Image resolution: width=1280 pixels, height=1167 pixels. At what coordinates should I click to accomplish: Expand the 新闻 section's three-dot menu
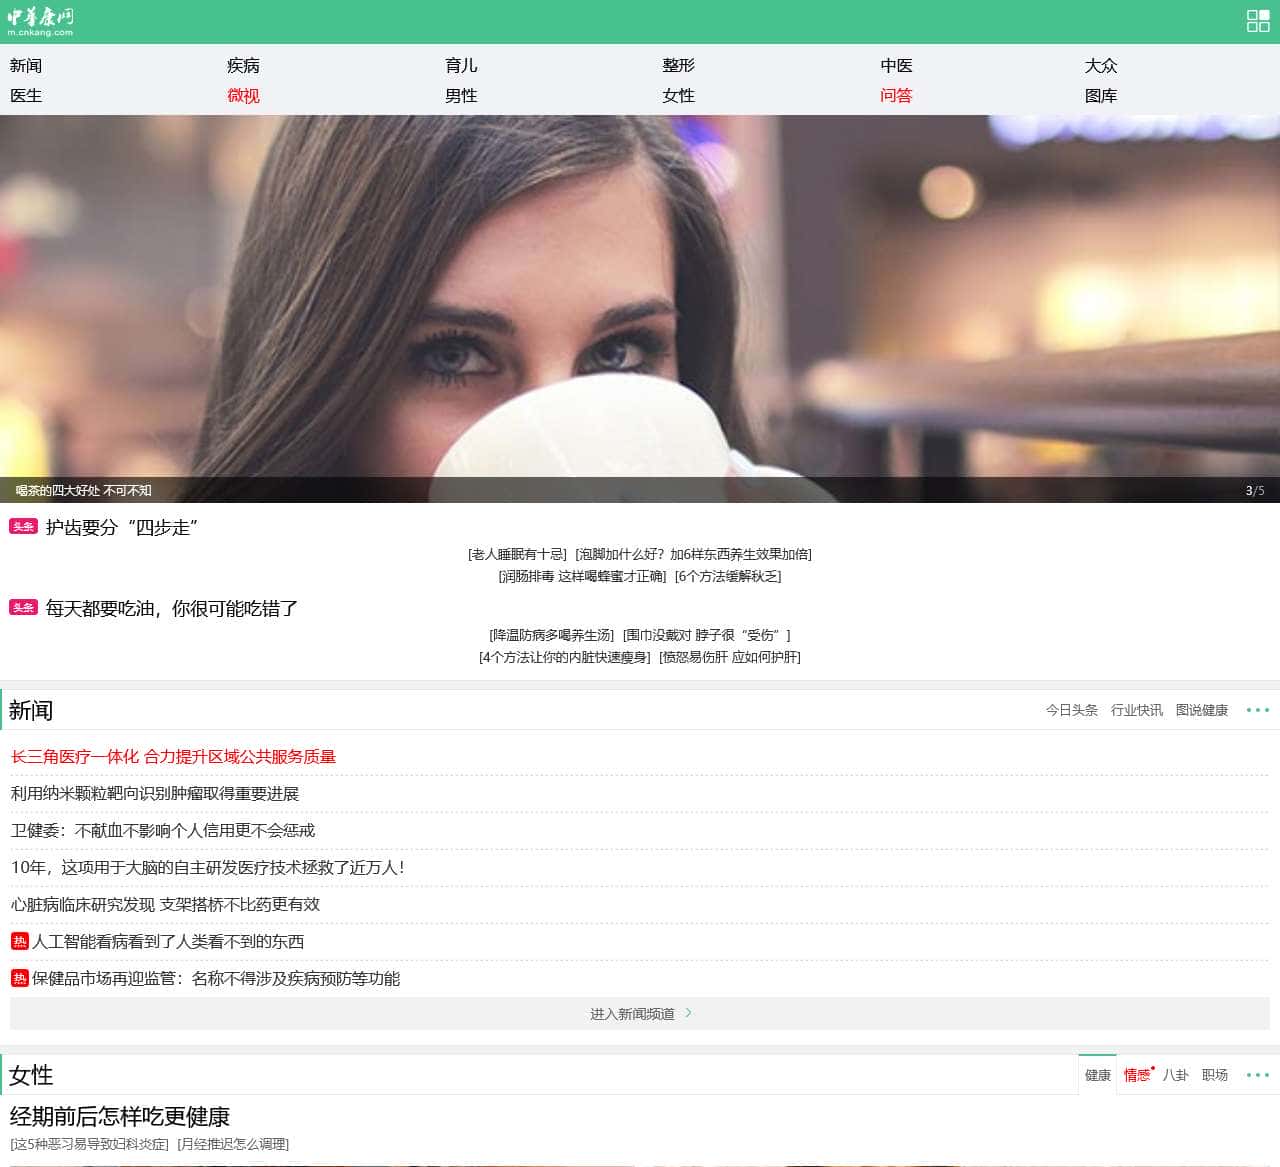(1257, 710)
